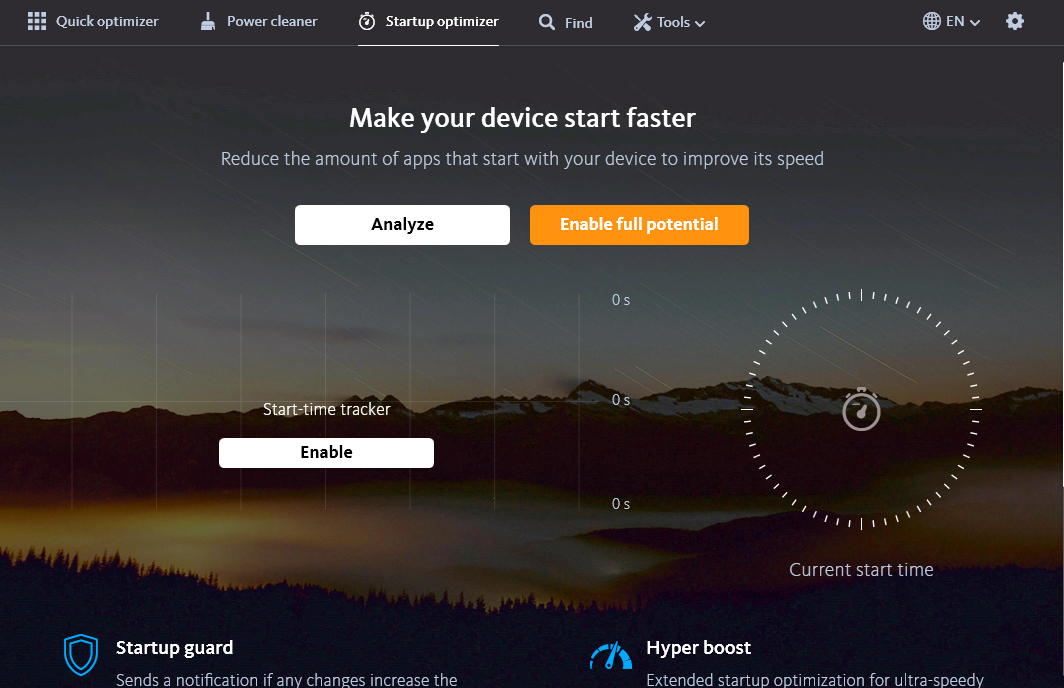Open the EN language dropdown arrow
Screen dimensions: 1064x688
click(x=975, y=23)
